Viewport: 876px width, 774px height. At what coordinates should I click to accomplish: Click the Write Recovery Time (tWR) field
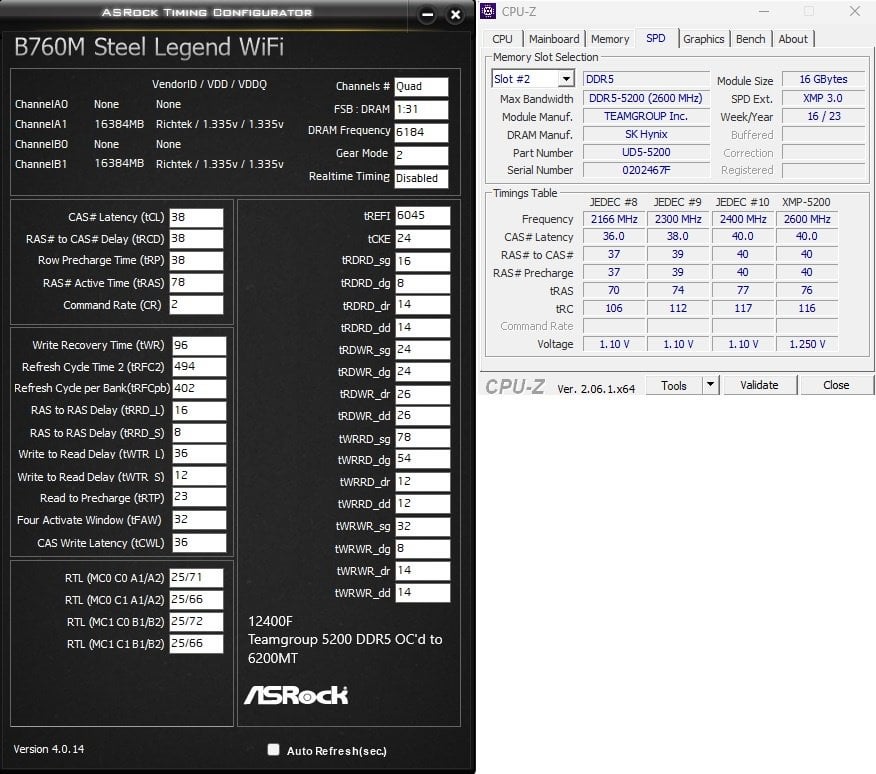coord(199,345)
